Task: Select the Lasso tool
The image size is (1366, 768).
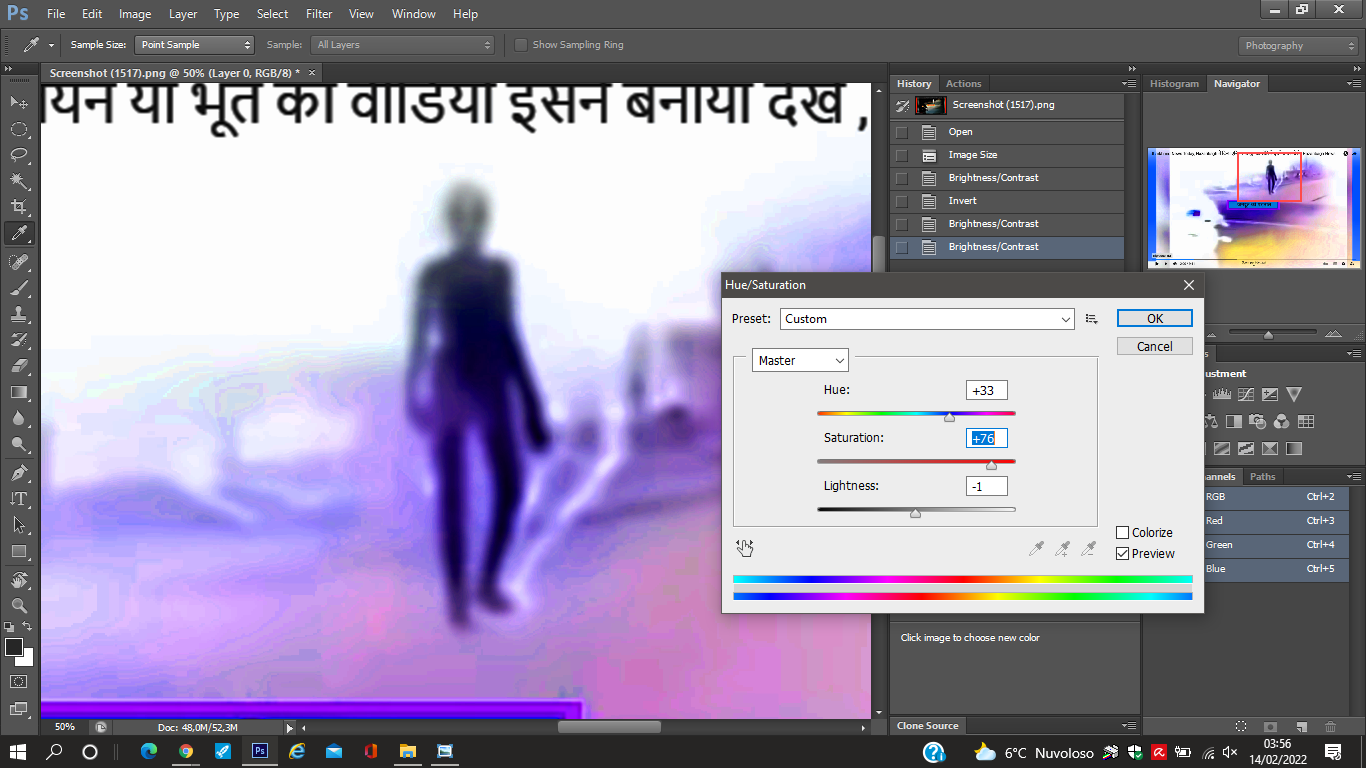Action: 19,155
